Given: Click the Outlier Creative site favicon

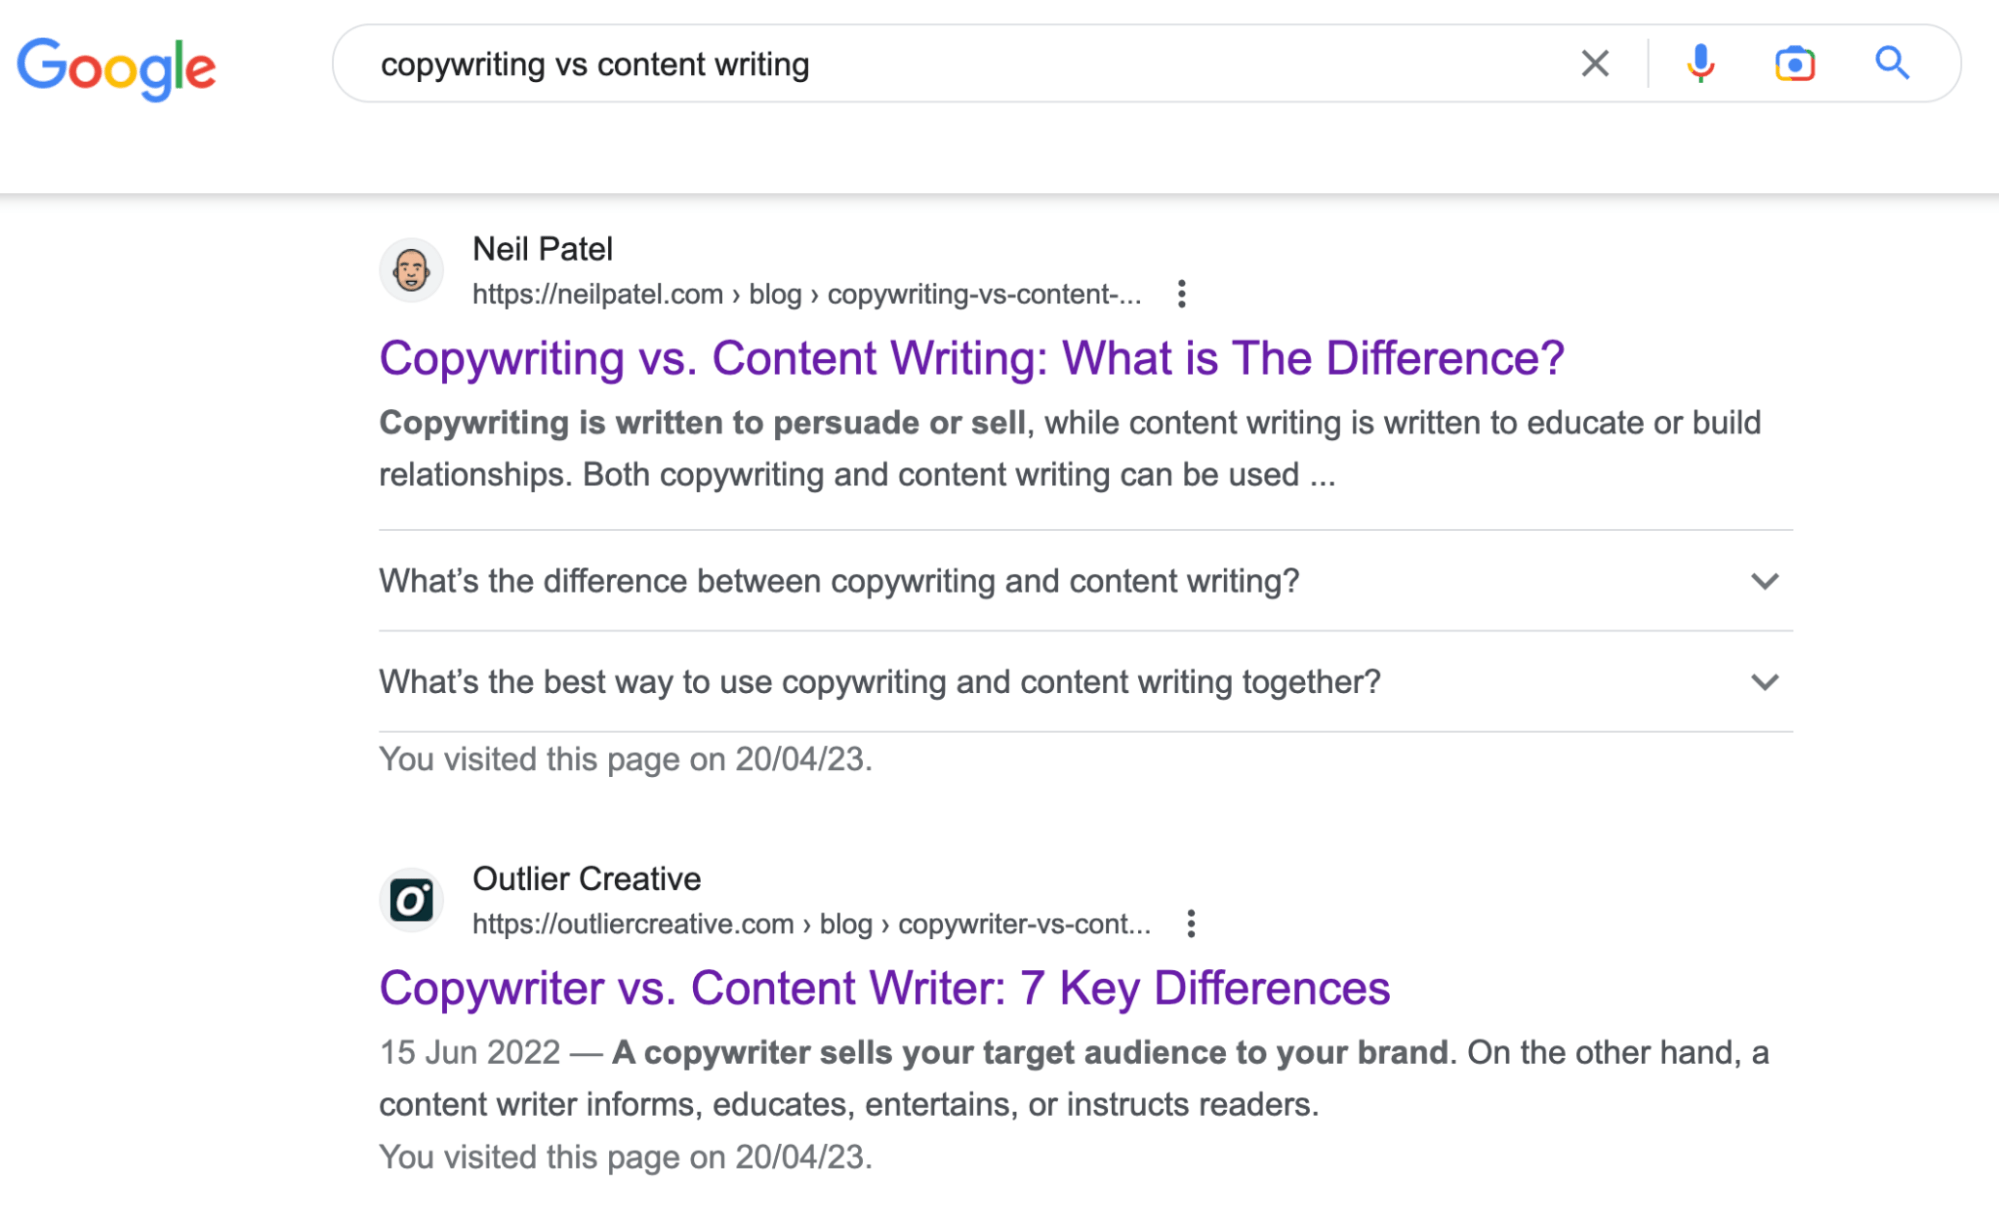Looking at the screenshot, I should coord(411,898).
